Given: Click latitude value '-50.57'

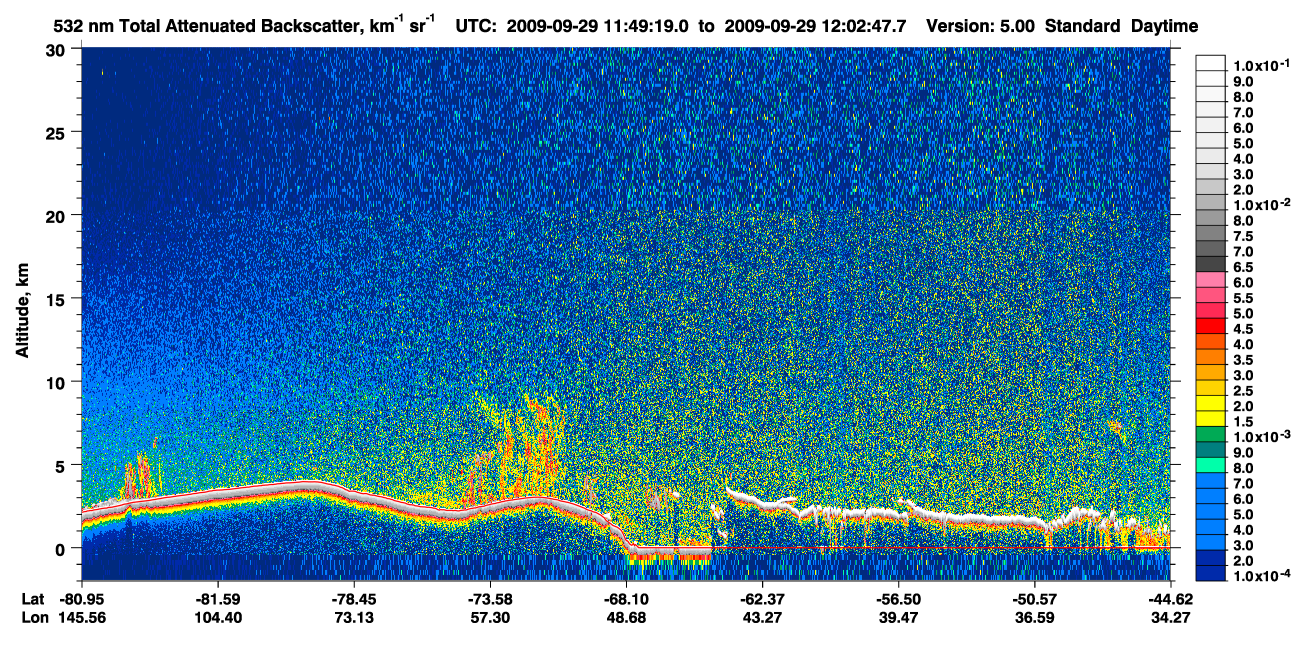Looking at the screenshot, I should 1034,598.
